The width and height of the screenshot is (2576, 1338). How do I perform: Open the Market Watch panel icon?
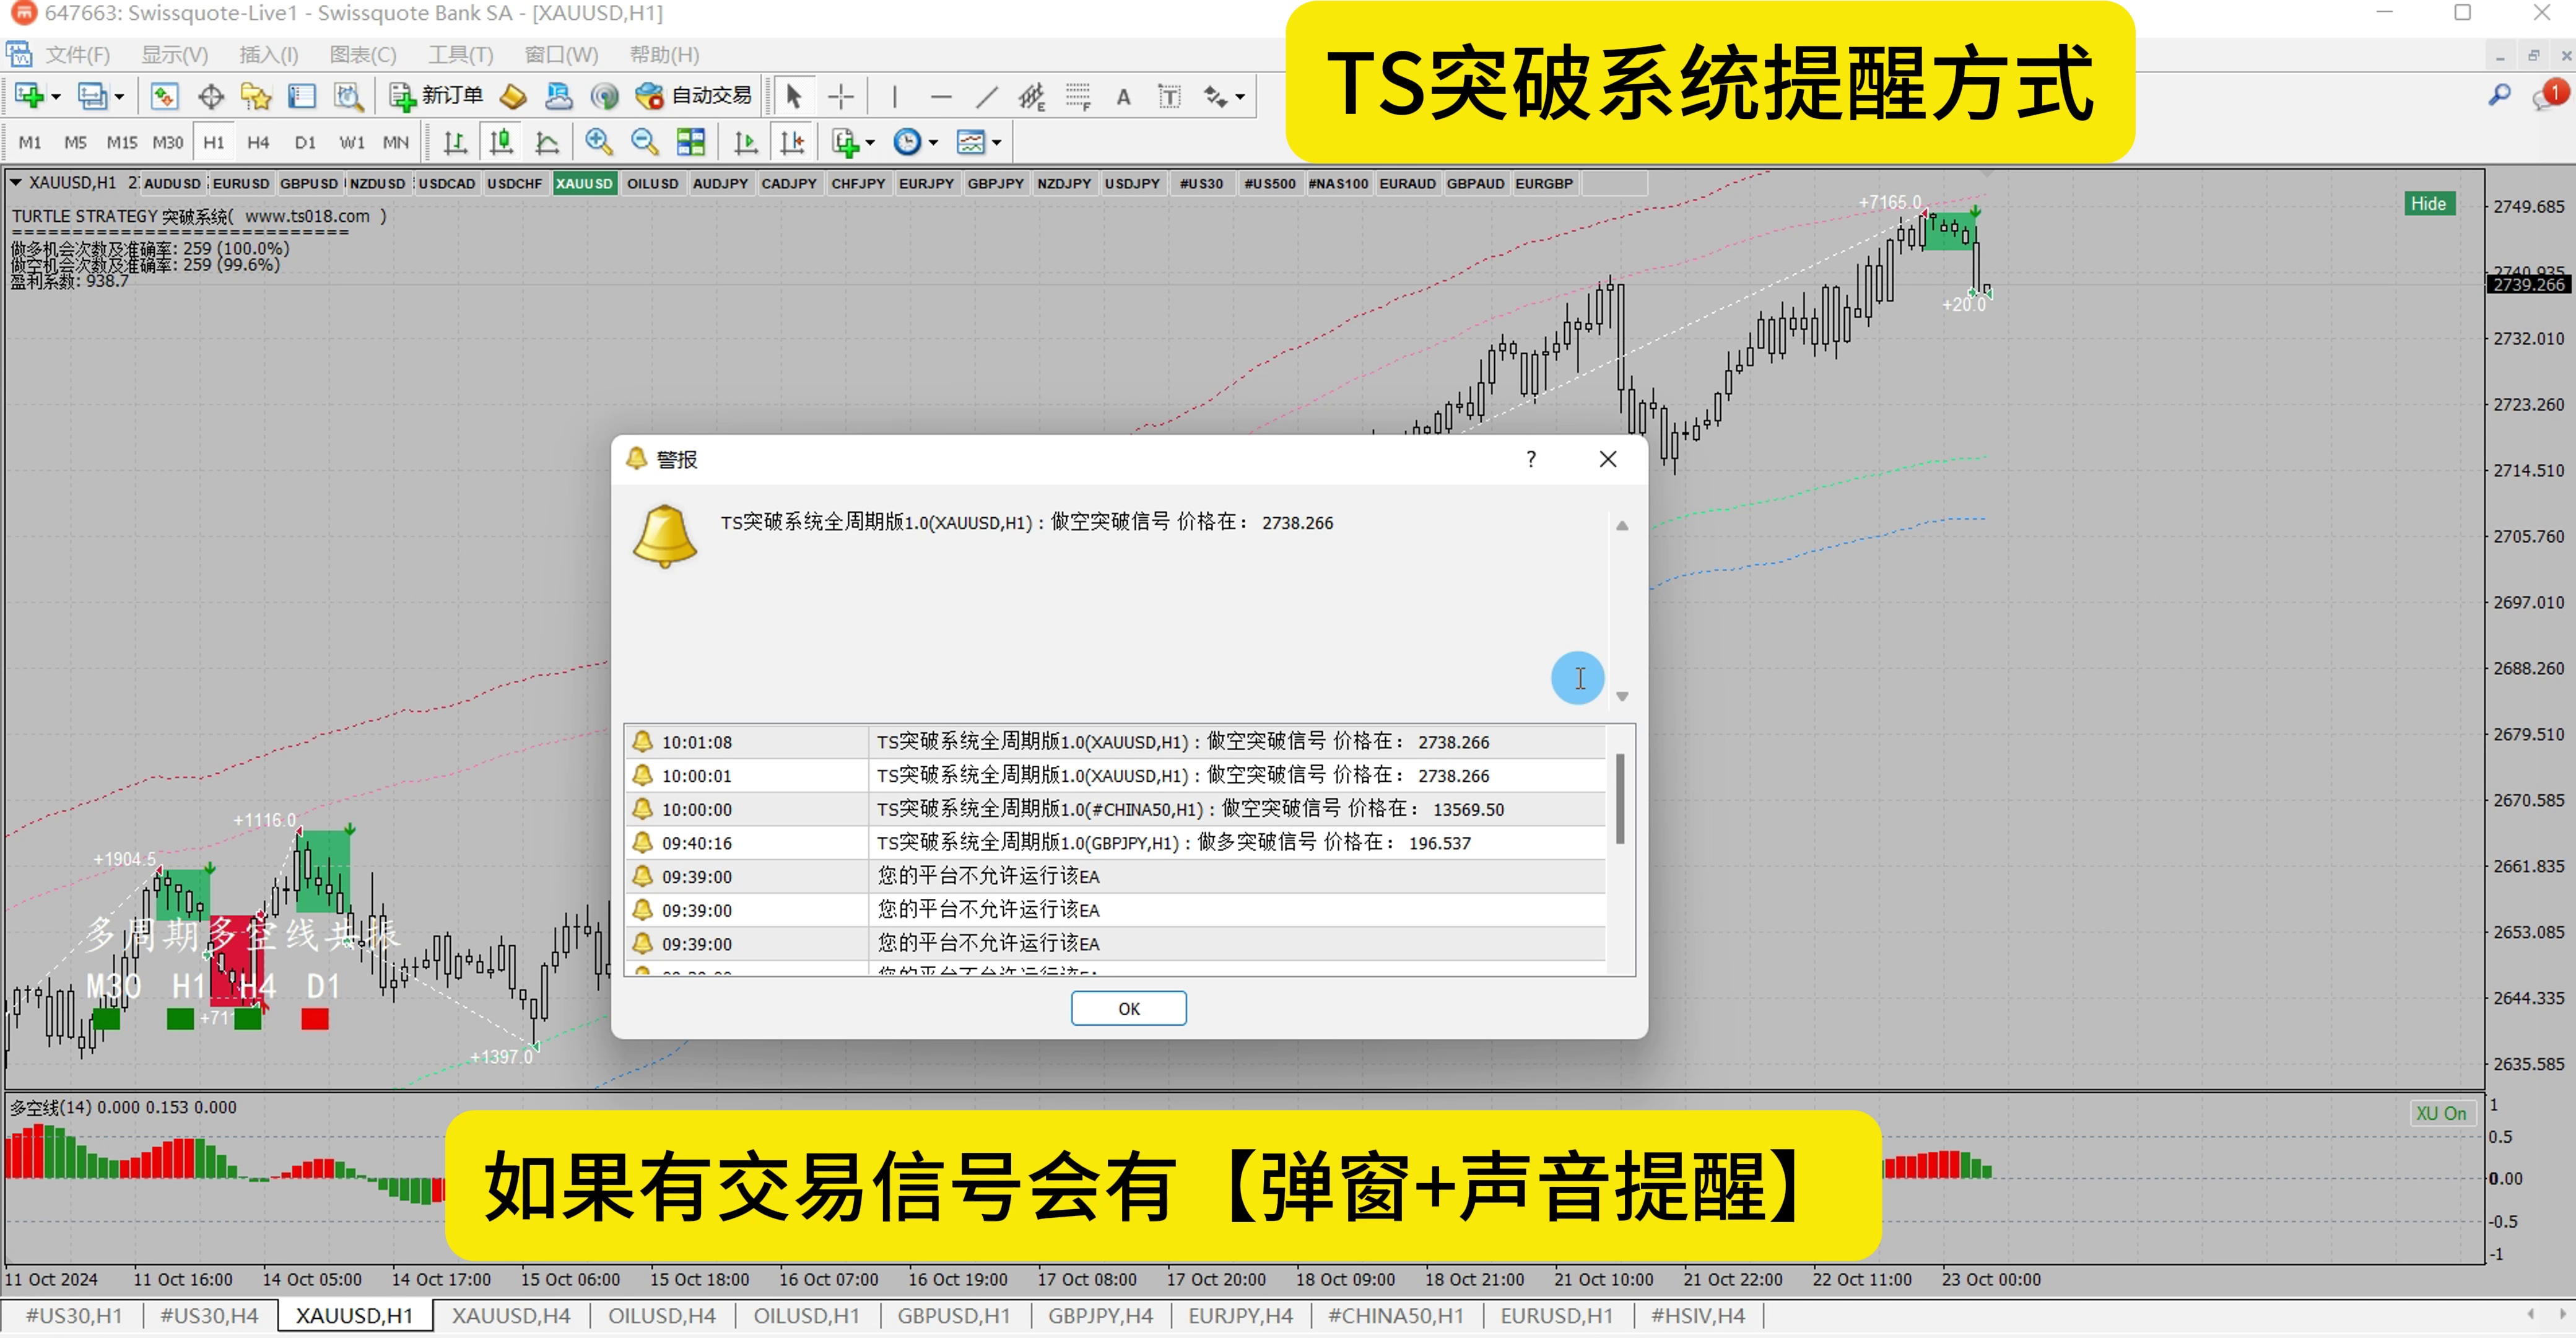pos(164,97)
